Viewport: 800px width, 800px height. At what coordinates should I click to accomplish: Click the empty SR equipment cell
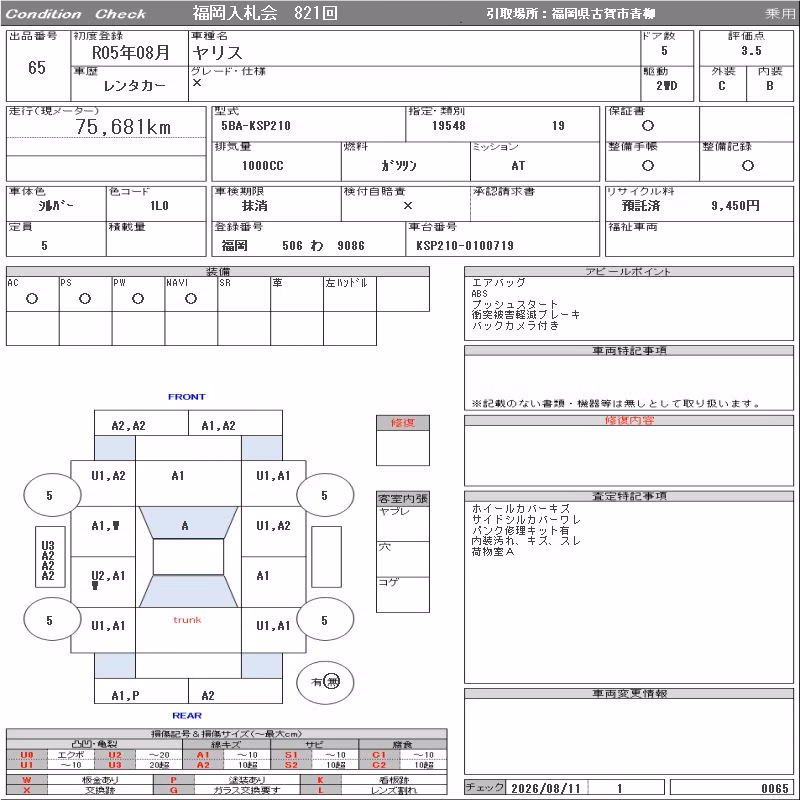244,294
